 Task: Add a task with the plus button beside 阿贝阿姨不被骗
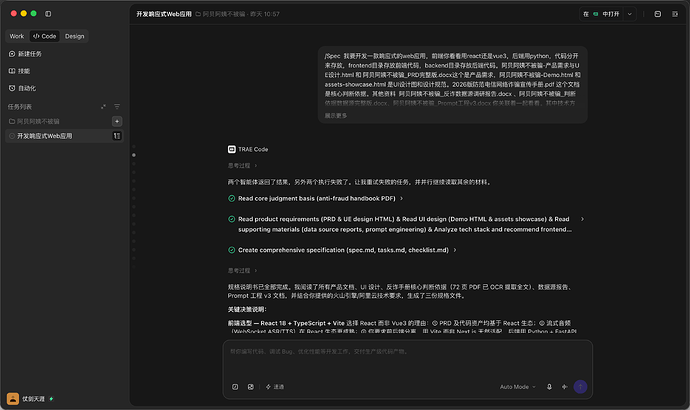tap(117, 121)
